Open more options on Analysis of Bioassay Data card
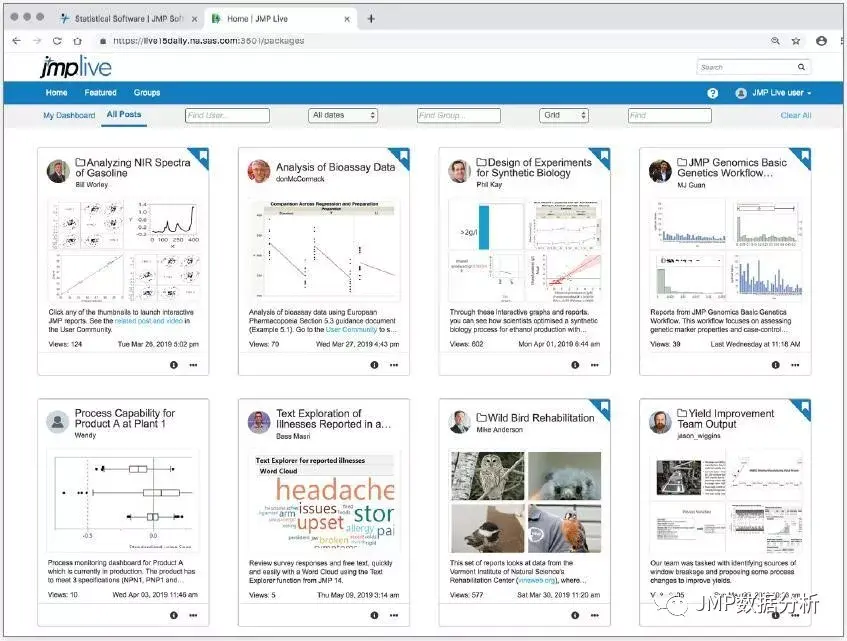Screen dimensions: 847x641 pyautogui.click(x=394, y=365)
